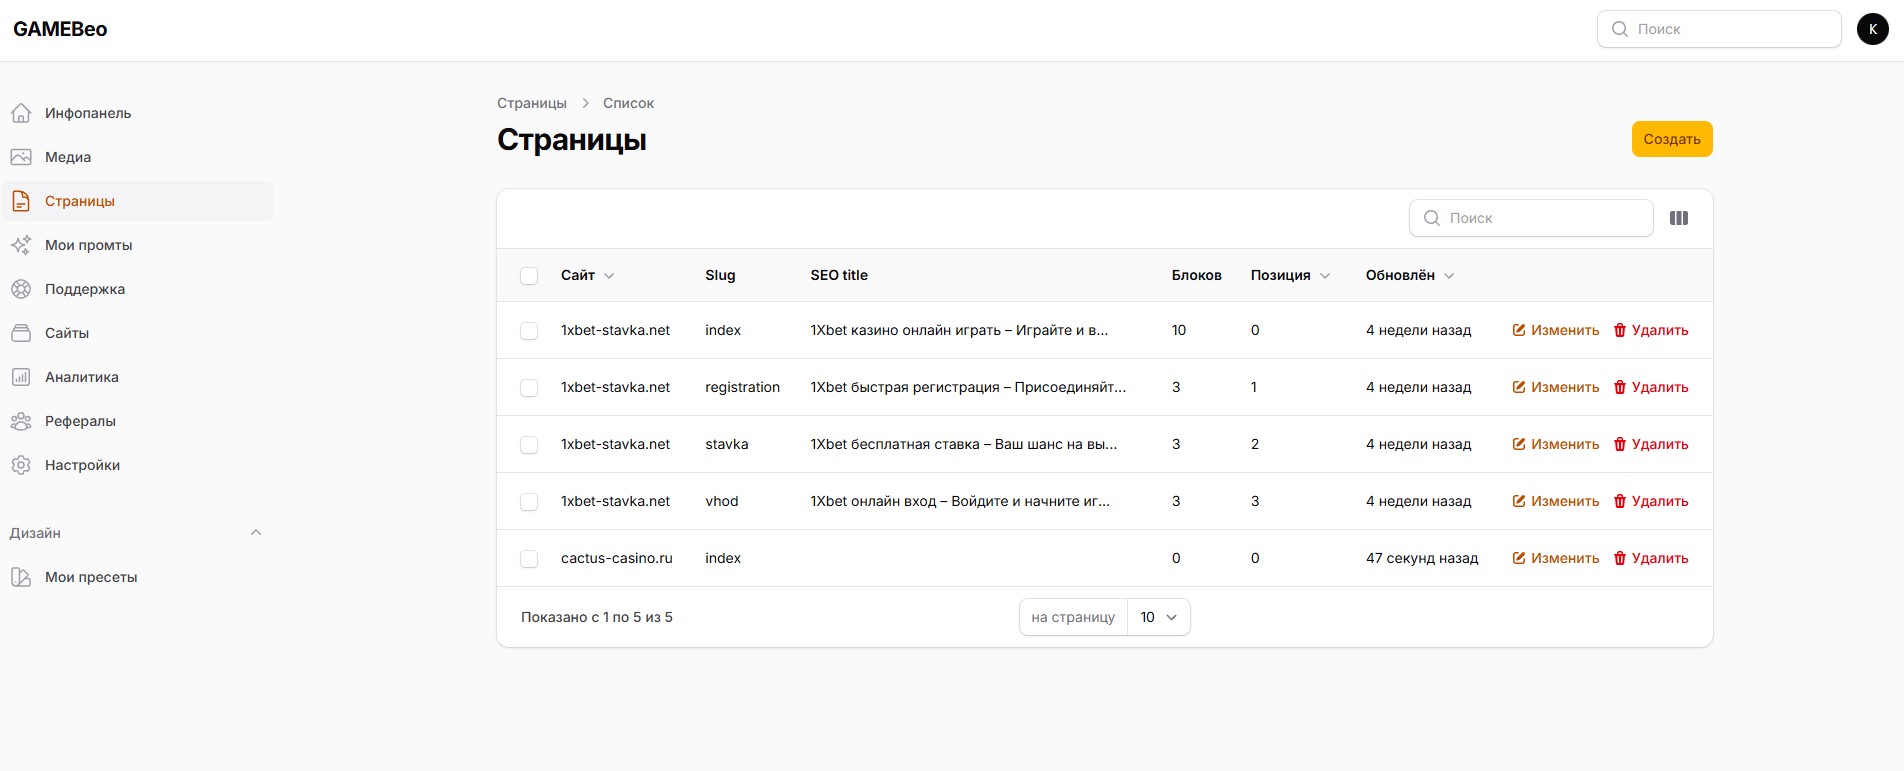Sort table by Позиция column

(1290, 275)
